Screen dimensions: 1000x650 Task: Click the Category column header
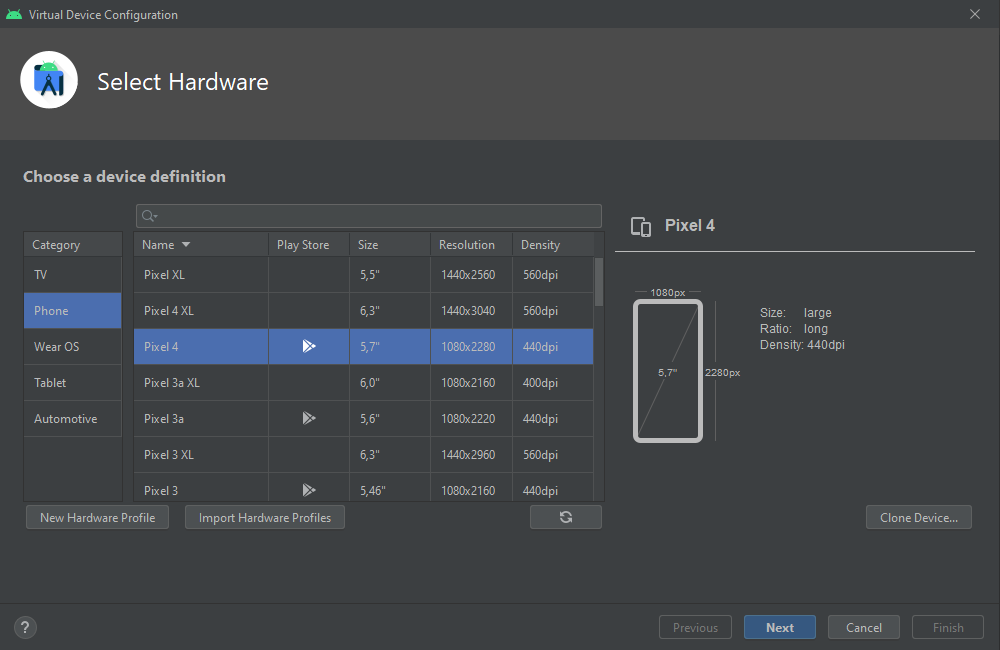[x=73, y=244]
